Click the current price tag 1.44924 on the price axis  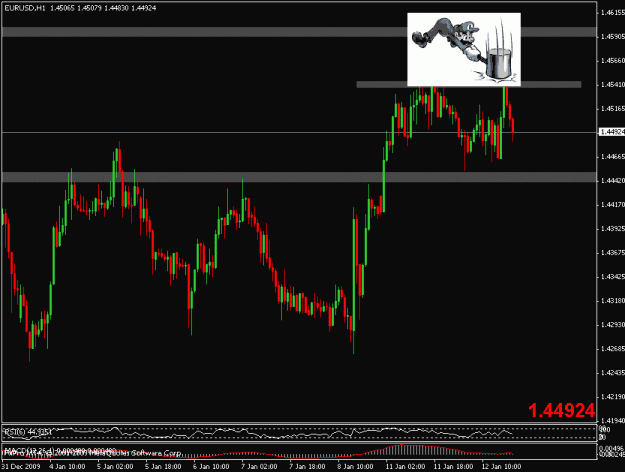(x=612, y=132)
